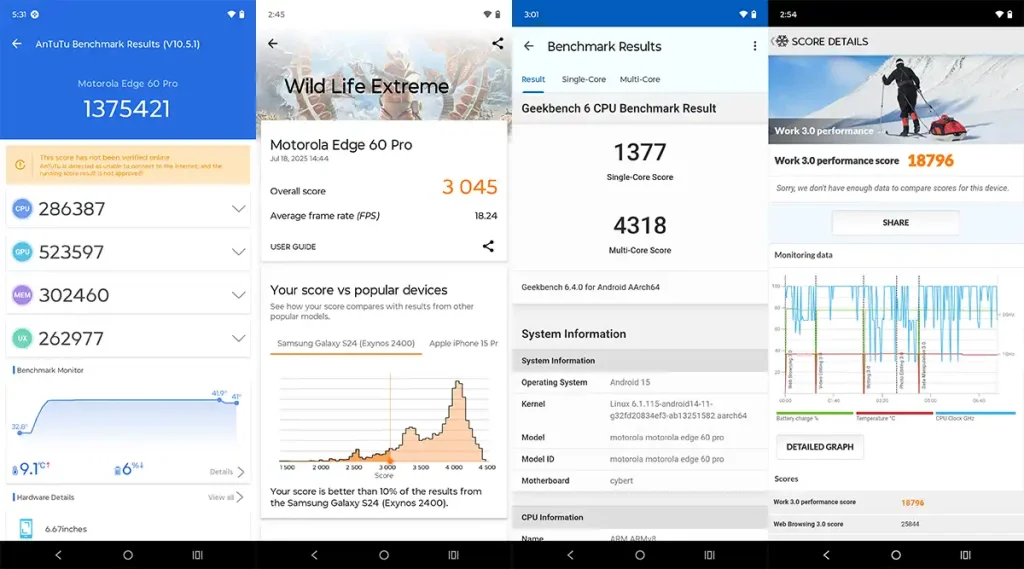Tap share icon beside USER GUIDE
The width and height of the screenshot is (1024, 569).
tap(488, 246)
